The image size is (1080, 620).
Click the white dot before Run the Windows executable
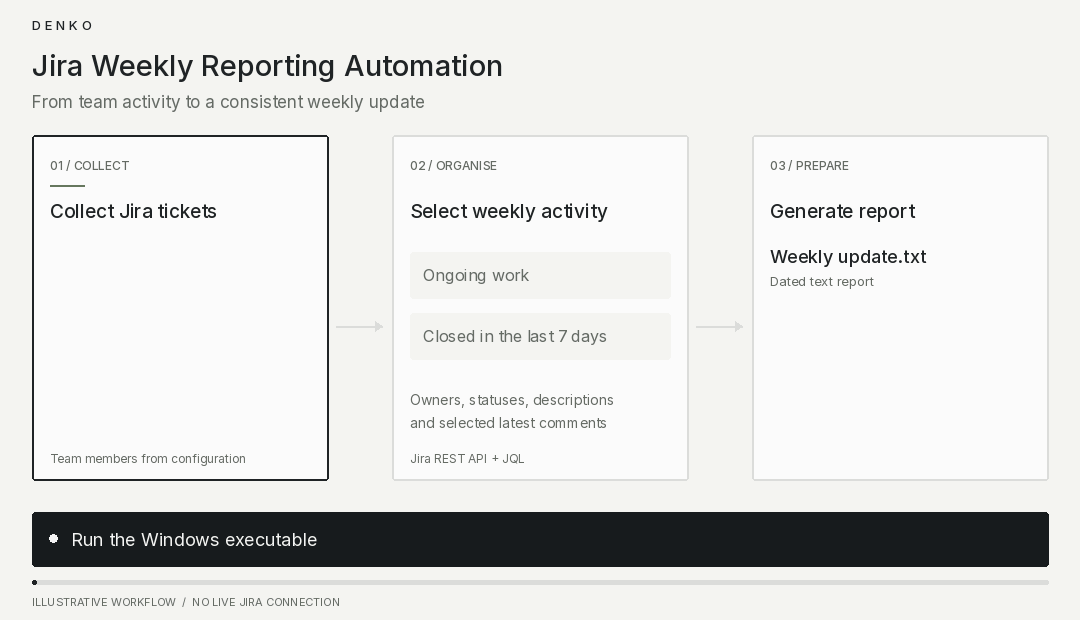54,539
